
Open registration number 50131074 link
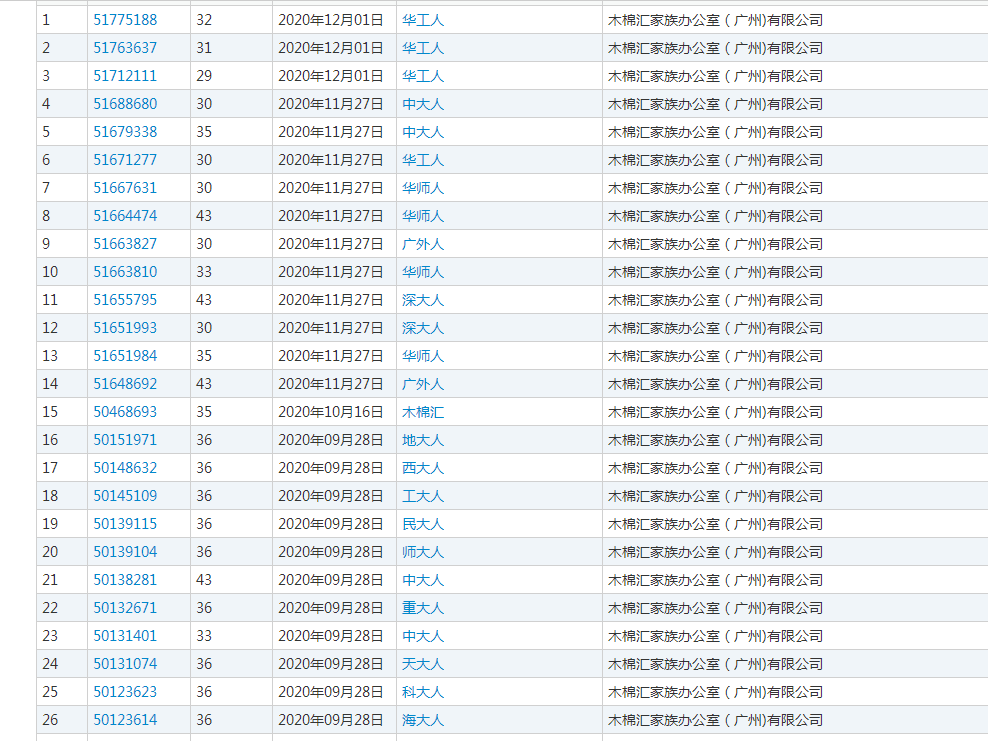[125, 664]
